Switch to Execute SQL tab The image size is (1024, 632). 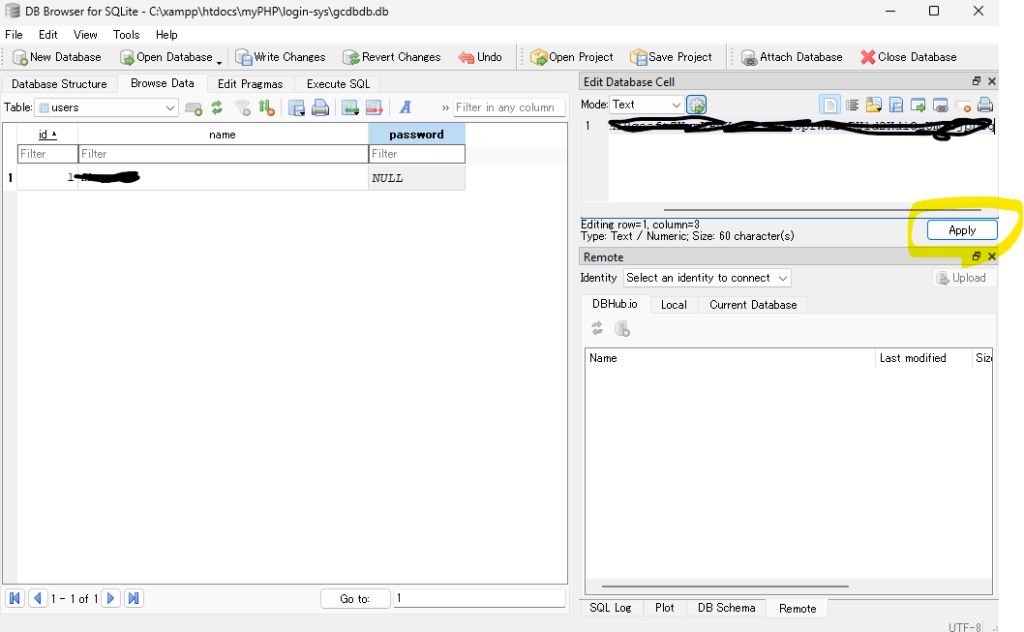[x=338, y=84]
